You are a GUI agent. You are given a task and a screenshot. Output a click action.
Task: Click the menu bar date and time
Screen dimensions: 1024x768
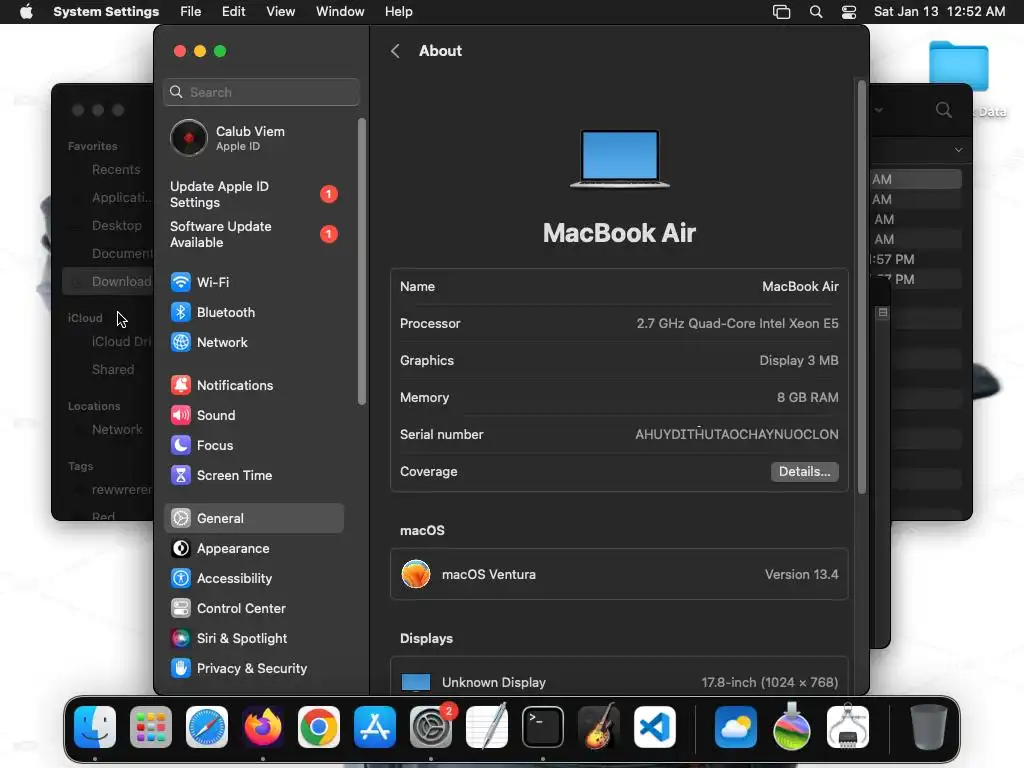pos(939,12)
